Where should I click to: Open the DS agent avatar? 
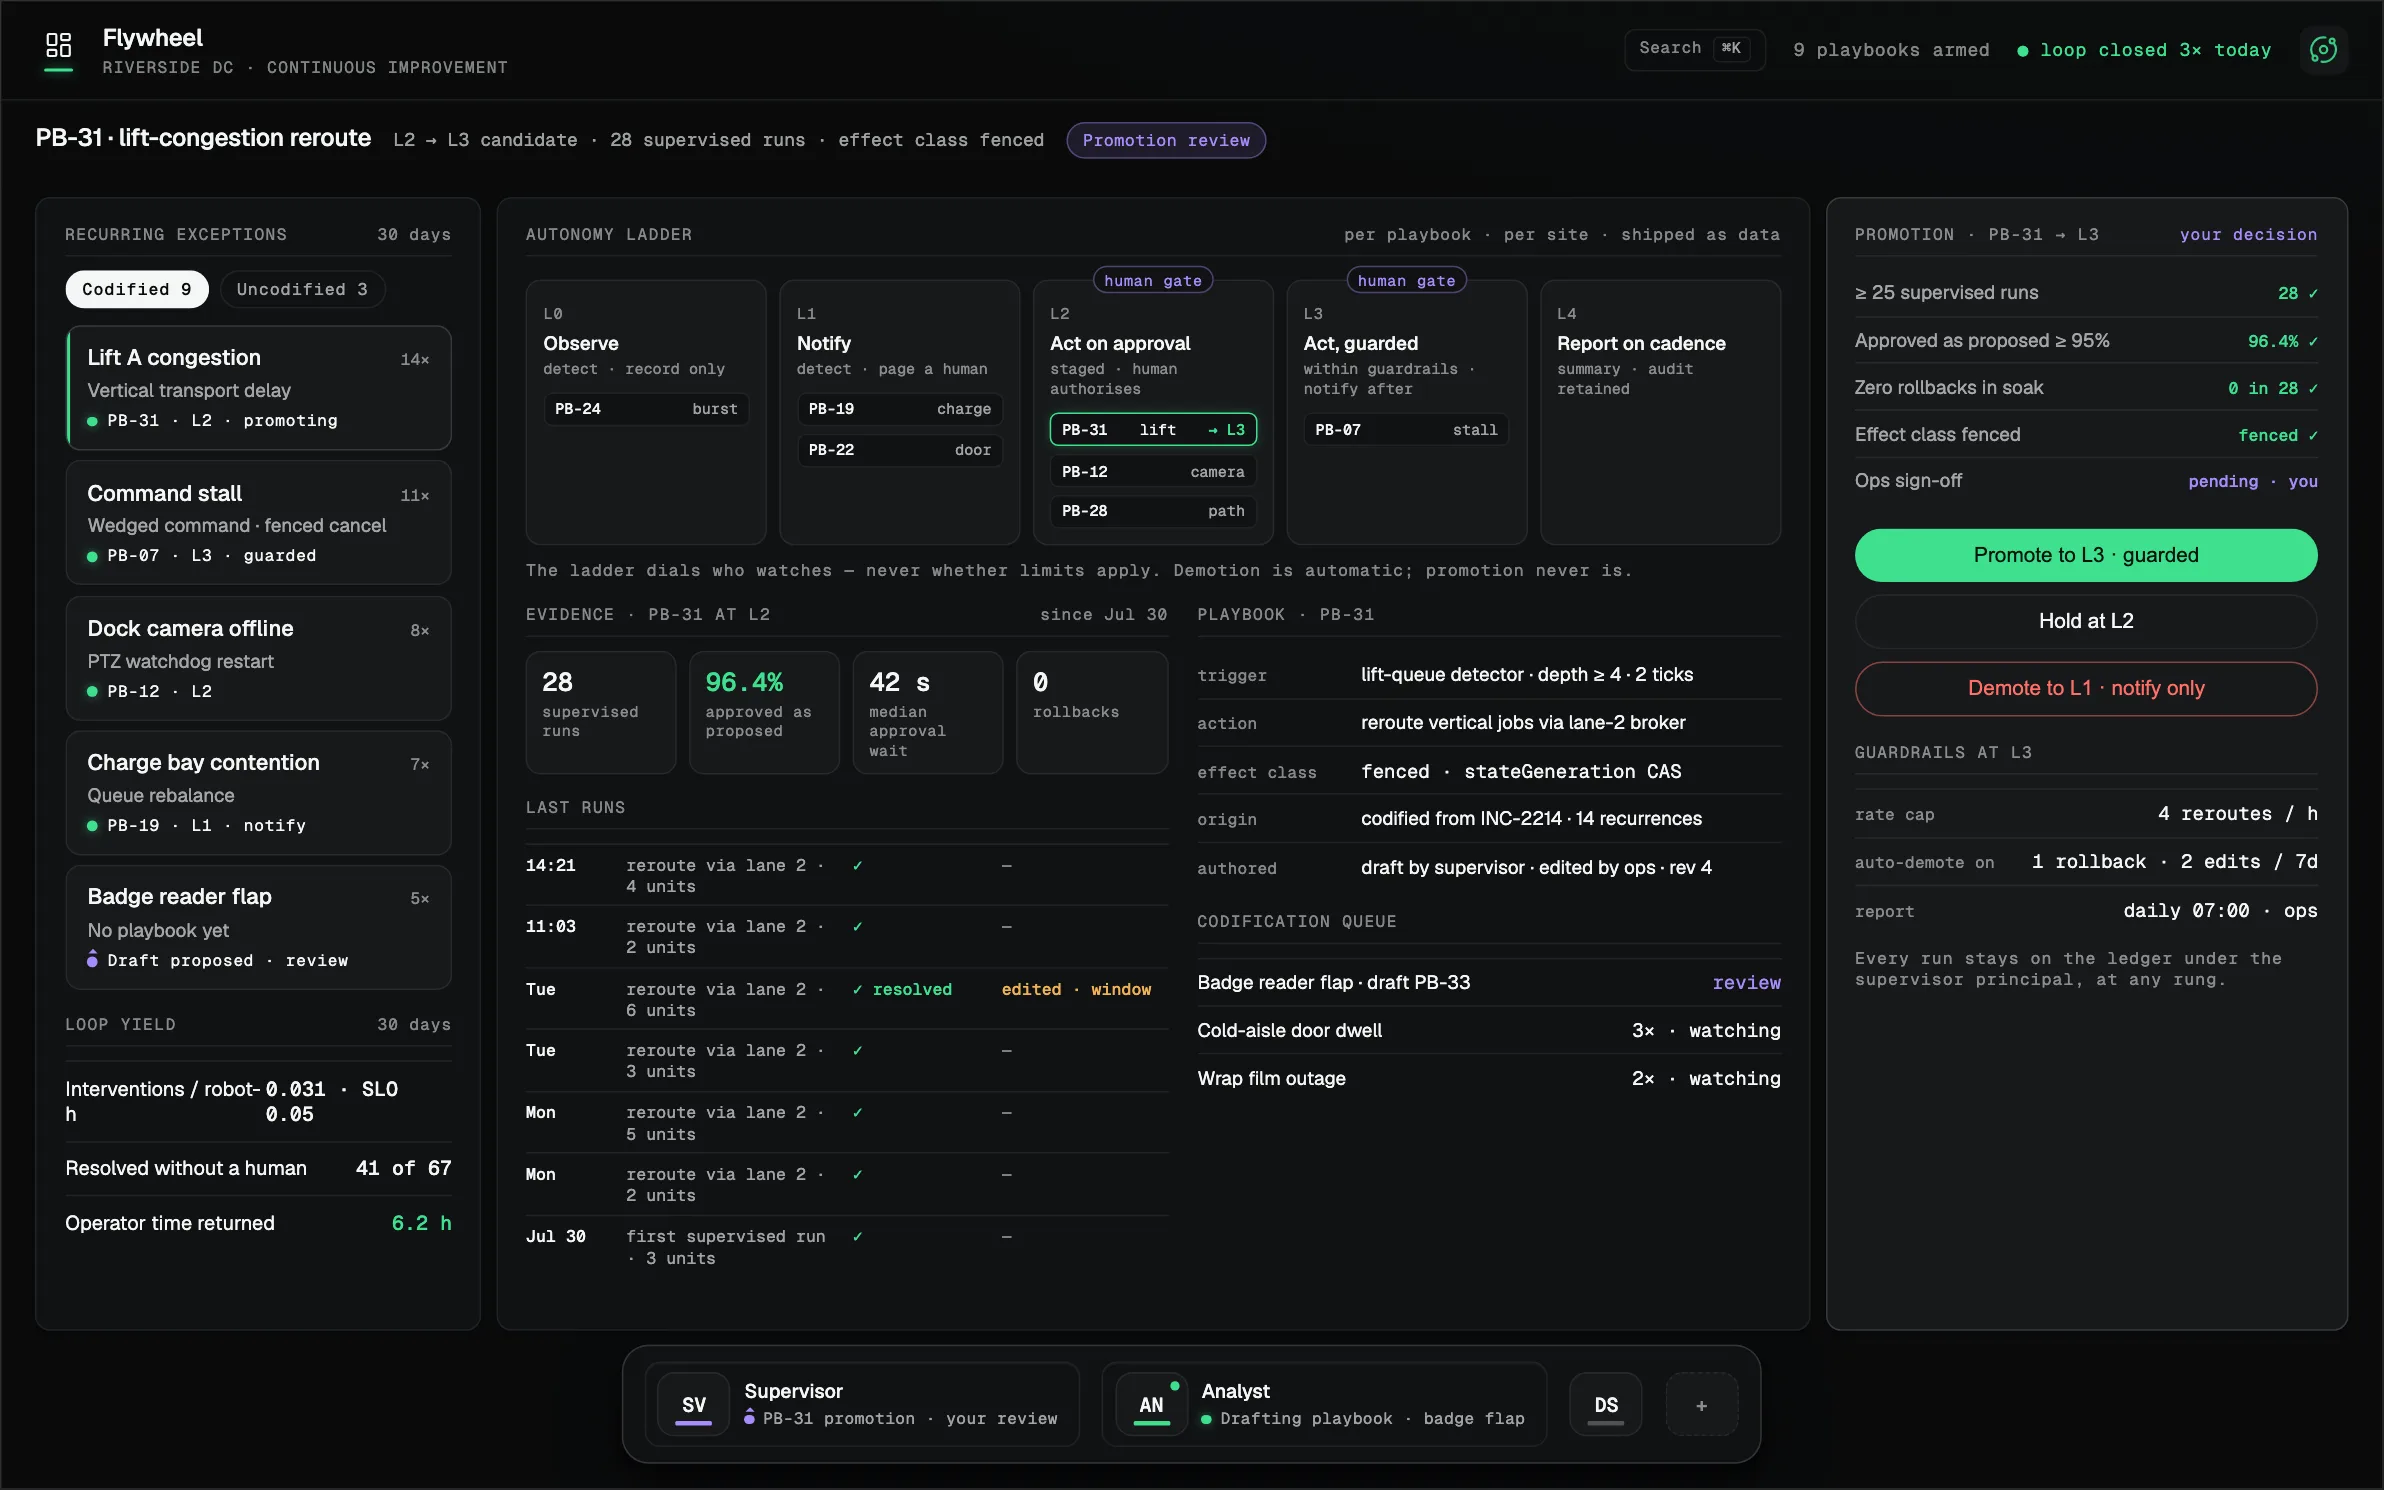click(1606, 1405)
